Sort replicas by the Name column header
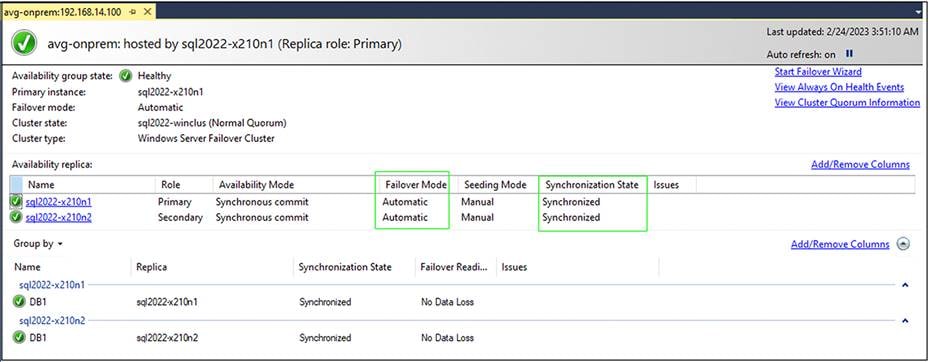929x362 pixels. pos(89,185)
